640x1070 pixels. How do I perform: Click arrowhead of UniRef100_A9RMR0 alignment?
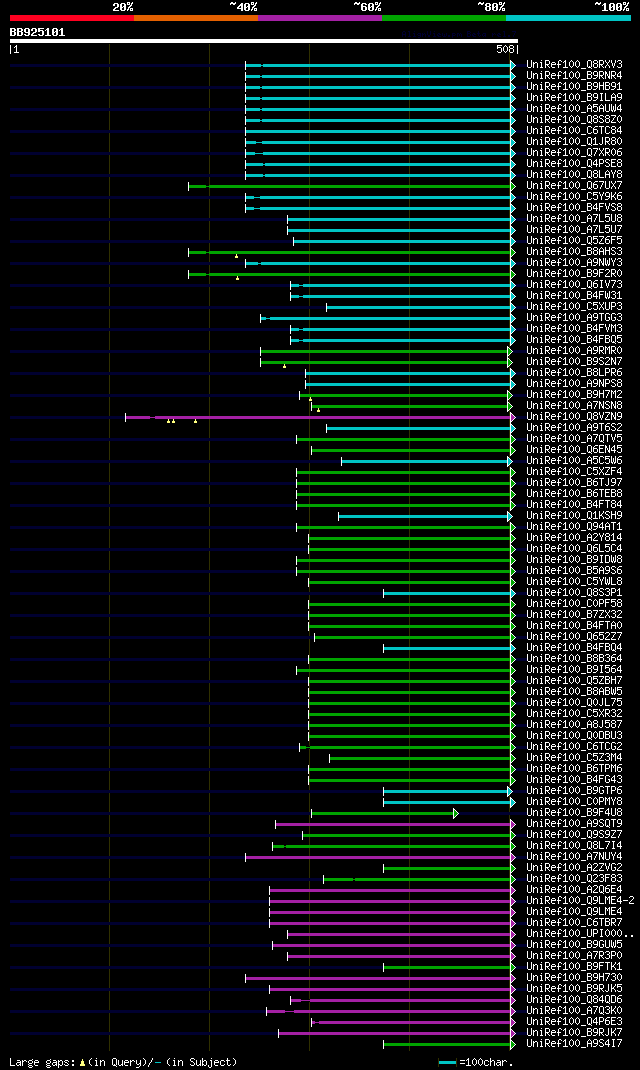coord(510,351)
